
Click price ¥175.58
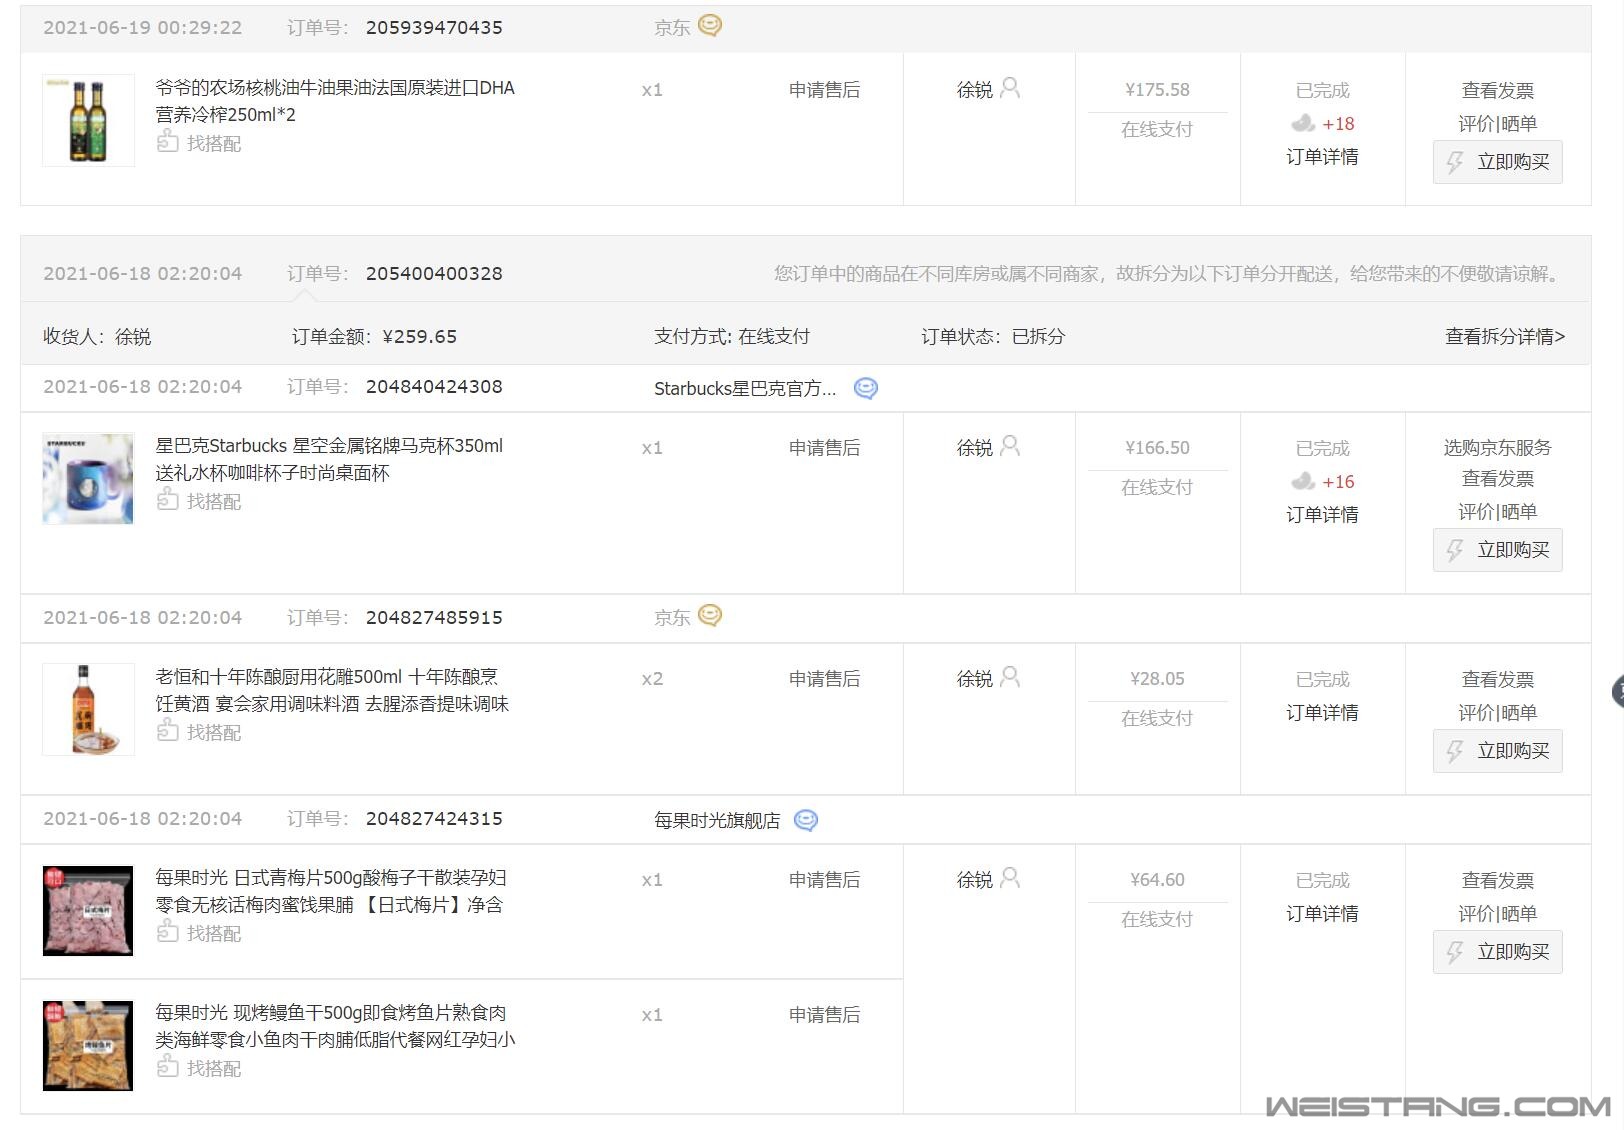point(1157,90)
